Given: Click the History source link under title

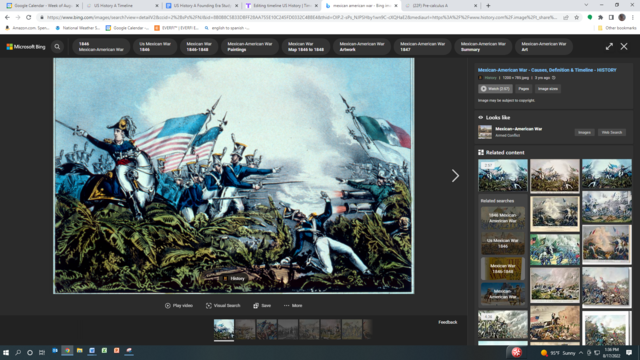Looking at the screenshot, I should coord(490,78).
